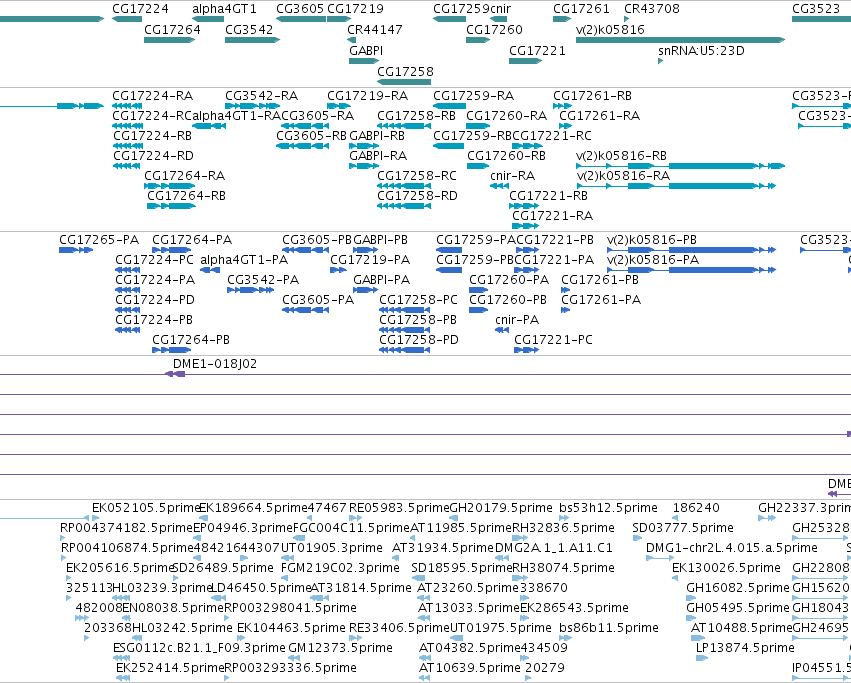The height and width of the screenshot is (683, 851).
Task: Select EST SD18595.5prime
Action: click(418, 578)
